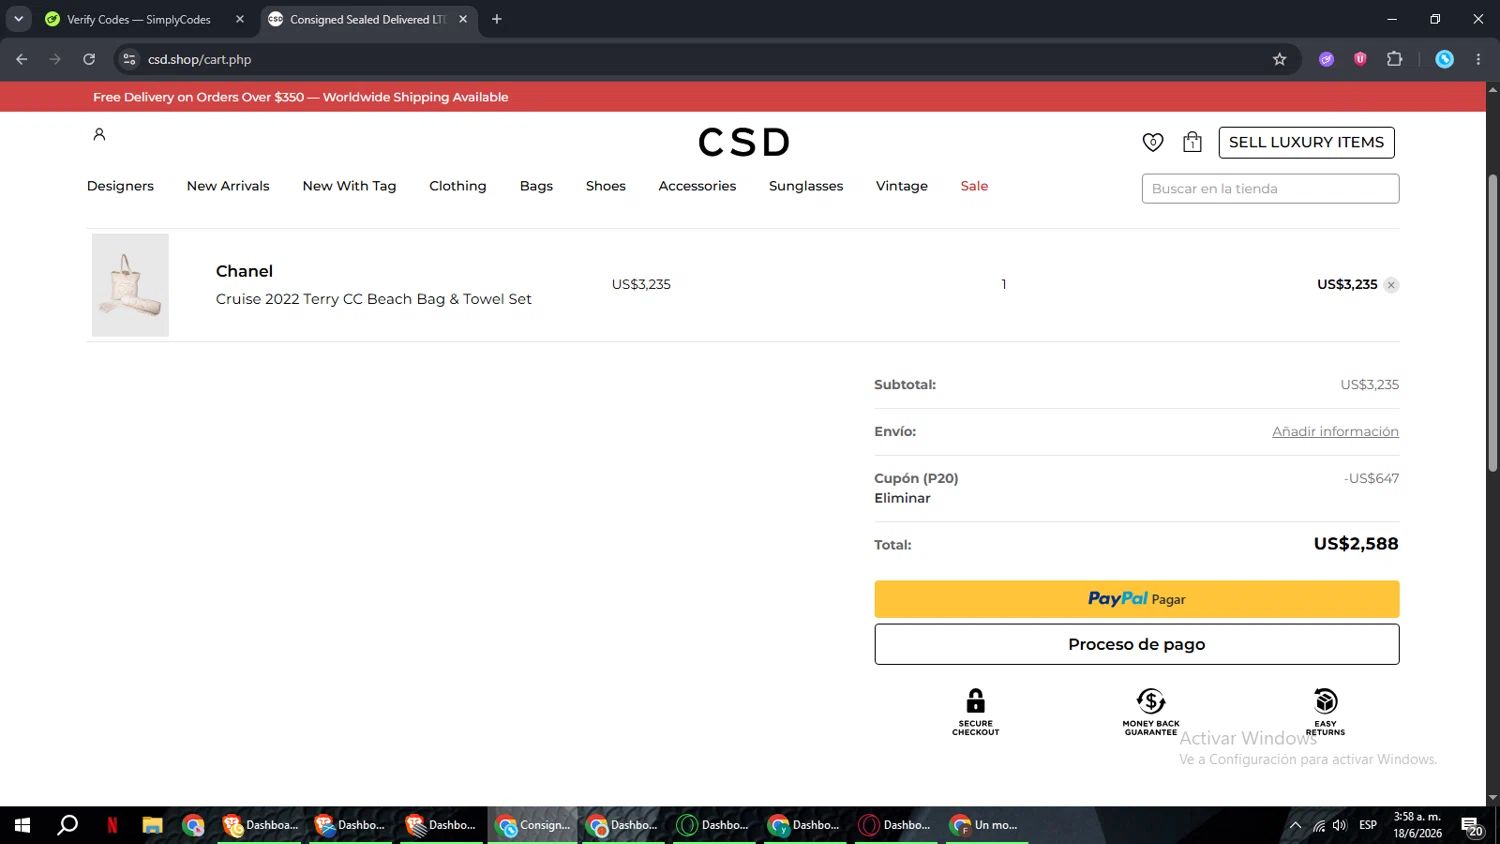Show hidden system tray icons
Image resolution: width=1500 pixels, height=844 pixels.
1295,825
